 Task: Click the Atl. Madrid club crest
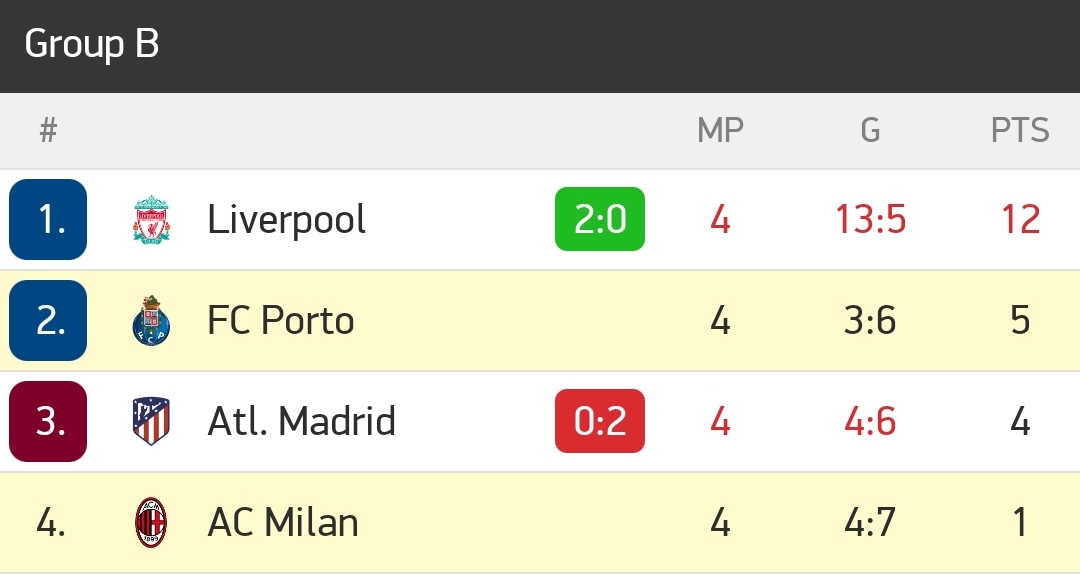151,421
